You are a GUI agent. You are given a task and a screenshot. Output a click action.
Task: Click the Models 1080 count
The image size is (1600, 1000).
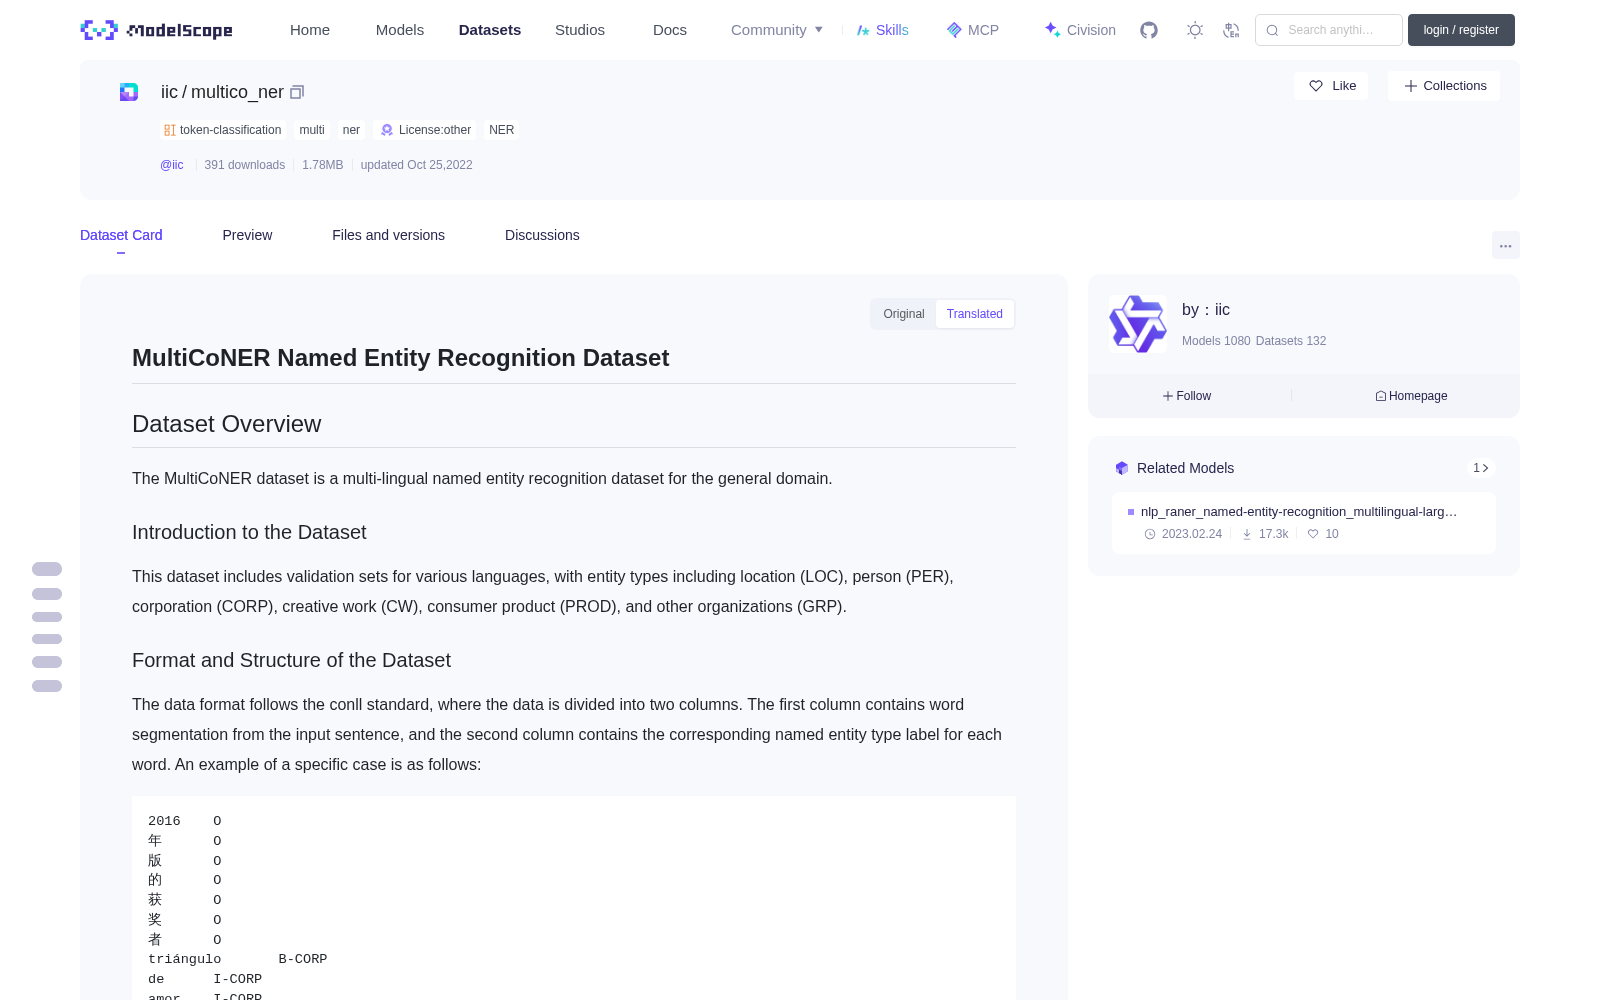point(1216,341)
